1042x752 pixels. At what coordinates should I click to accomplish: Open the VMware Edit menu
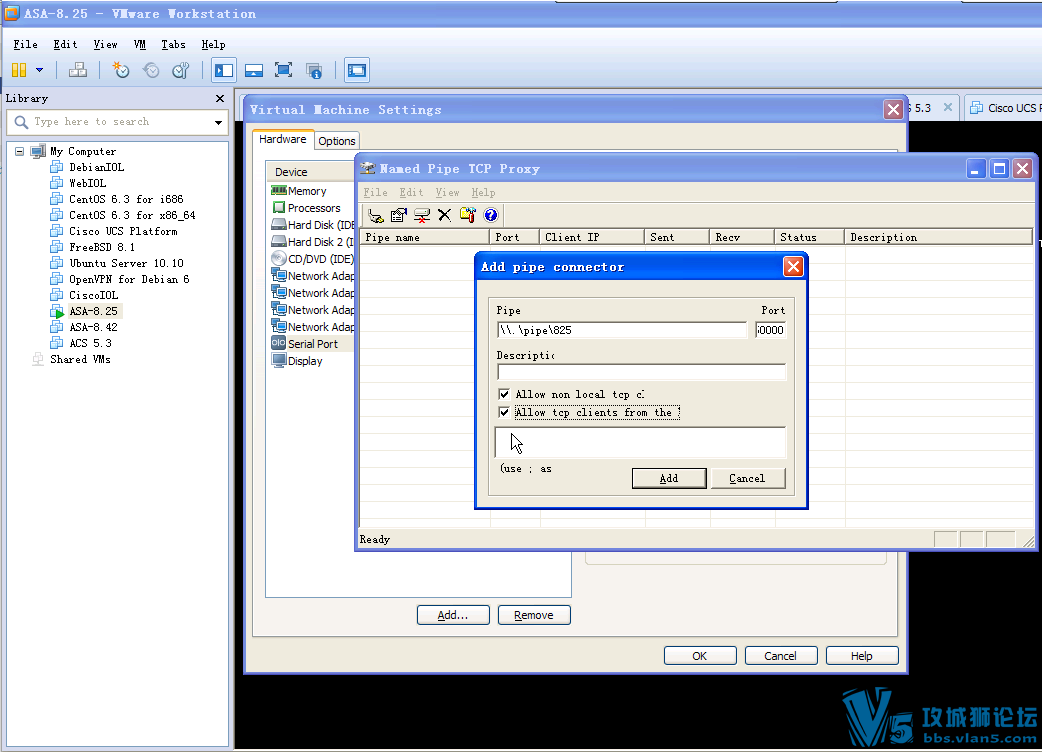(x=65, y=45)
